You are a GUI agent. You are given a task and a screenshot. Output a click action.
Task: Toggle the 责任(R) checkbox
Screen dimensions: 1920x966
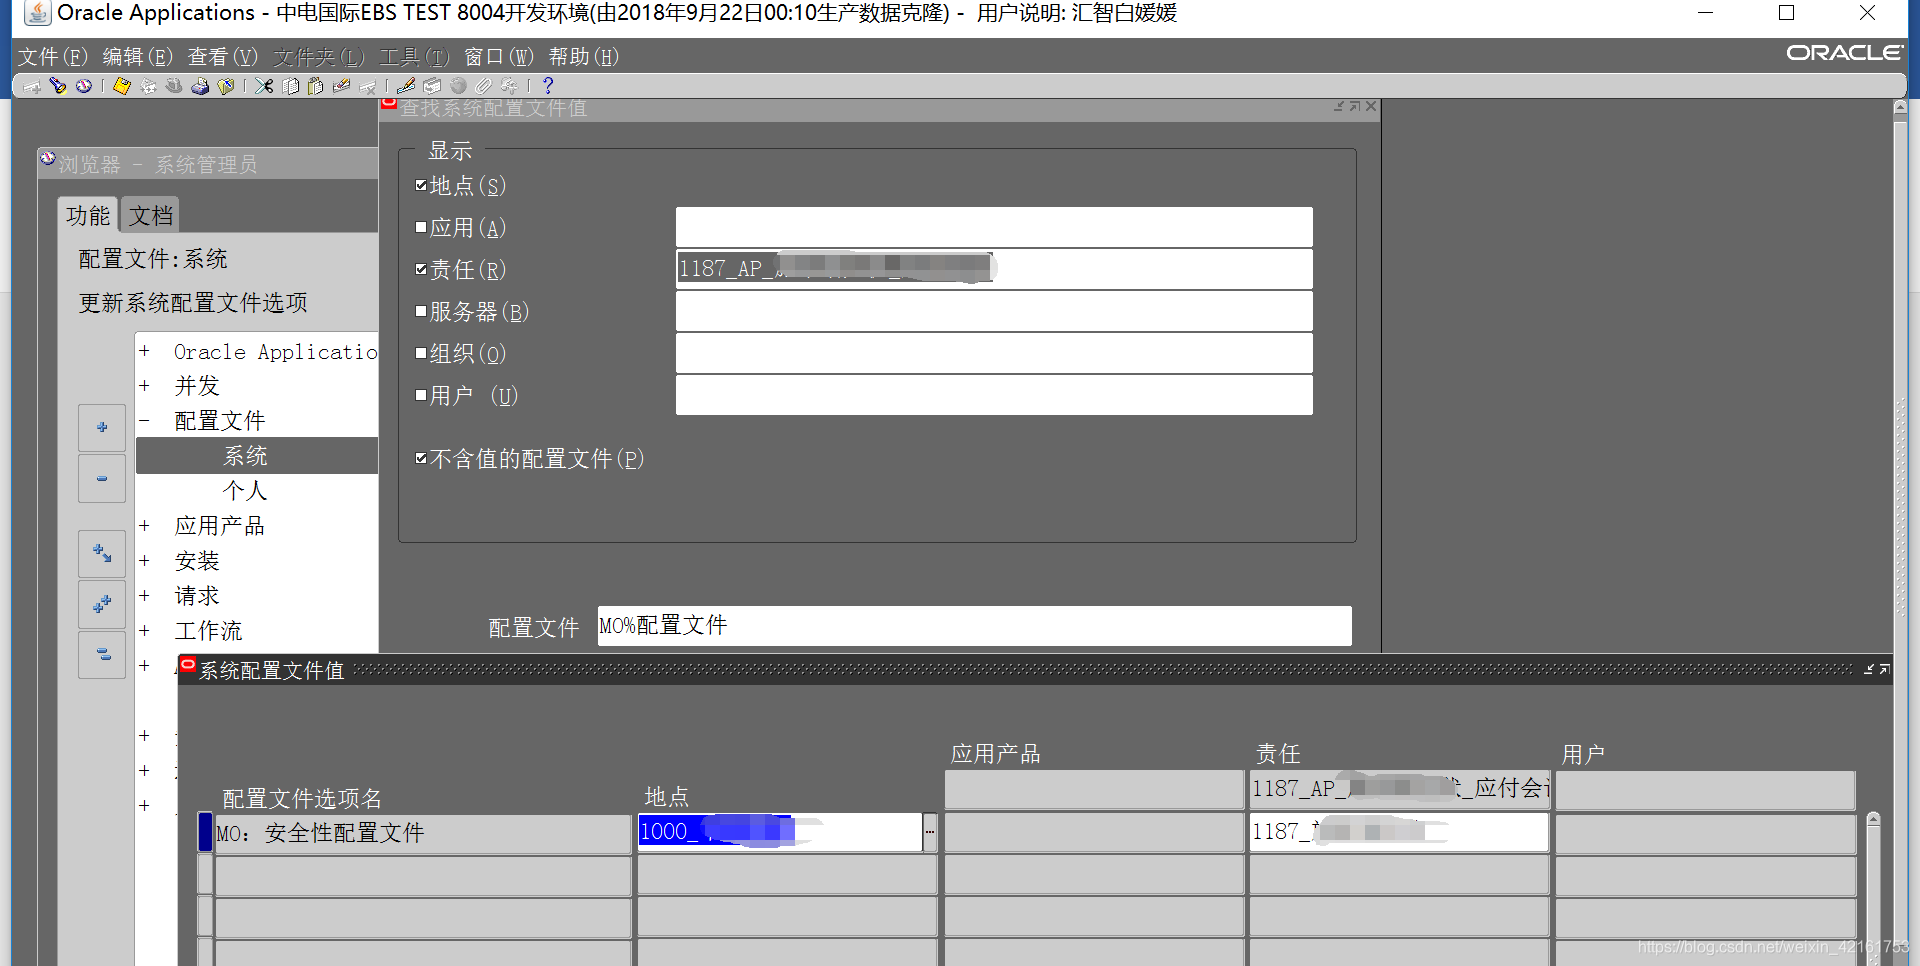coord(421,269)
